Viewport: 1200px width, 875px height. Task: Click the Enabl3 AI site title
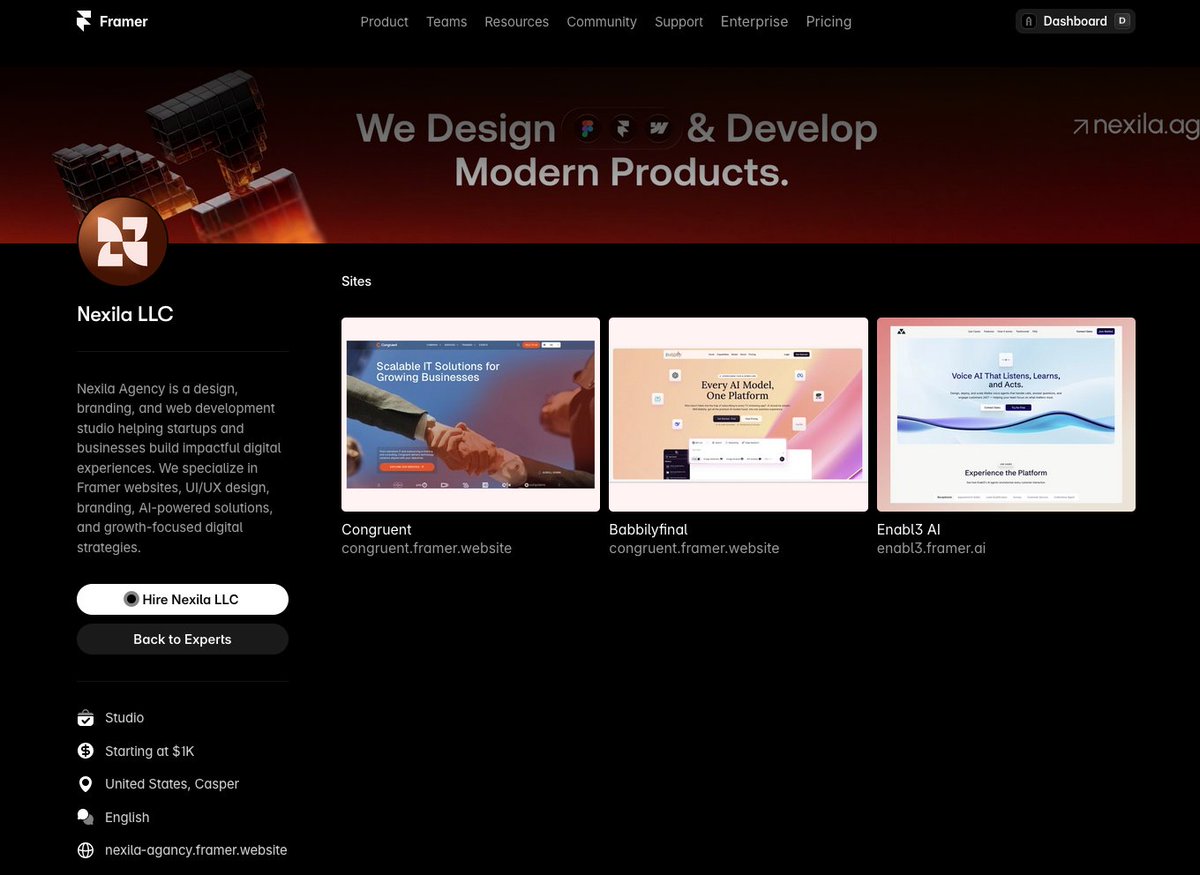[x=909, y=529]
